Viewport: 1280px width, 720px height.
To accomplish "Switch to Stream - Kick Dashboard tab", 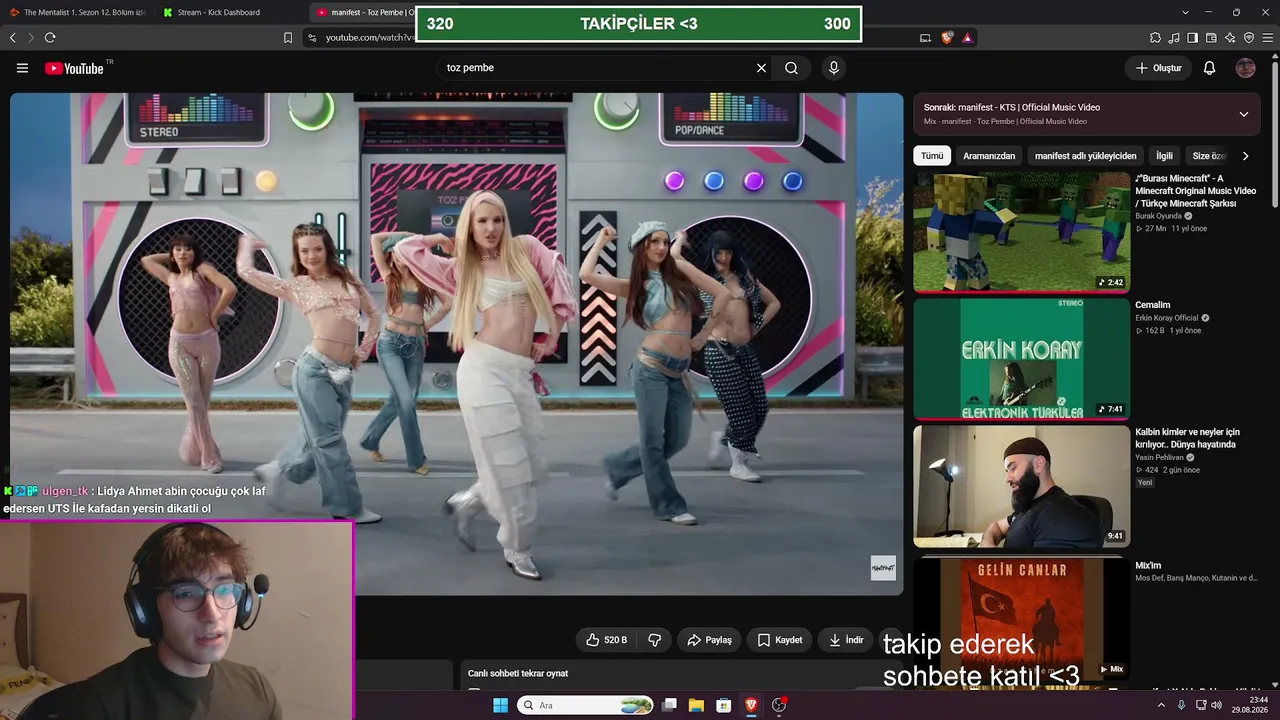I will coord(228,12).
